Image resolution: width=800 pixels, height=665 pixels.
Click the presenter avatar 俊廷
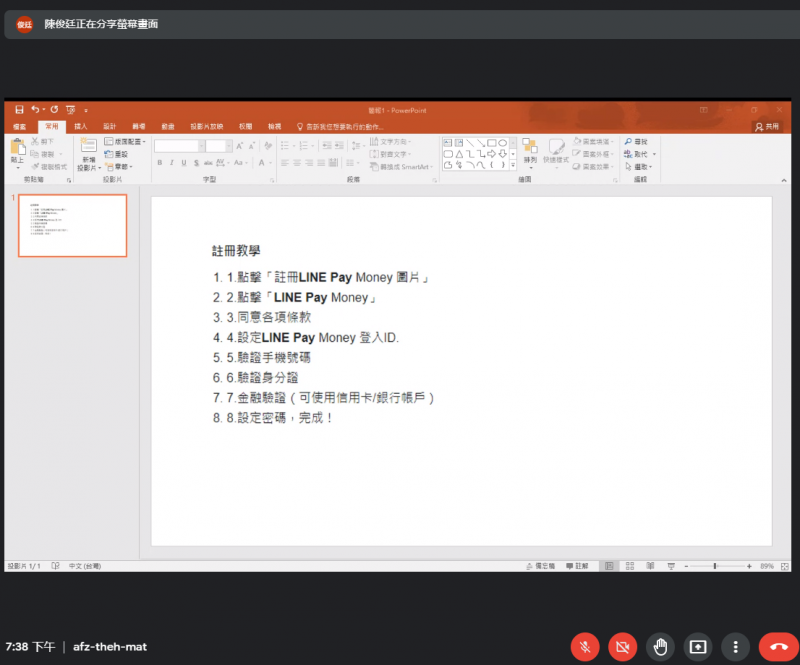tap(24, 24)
